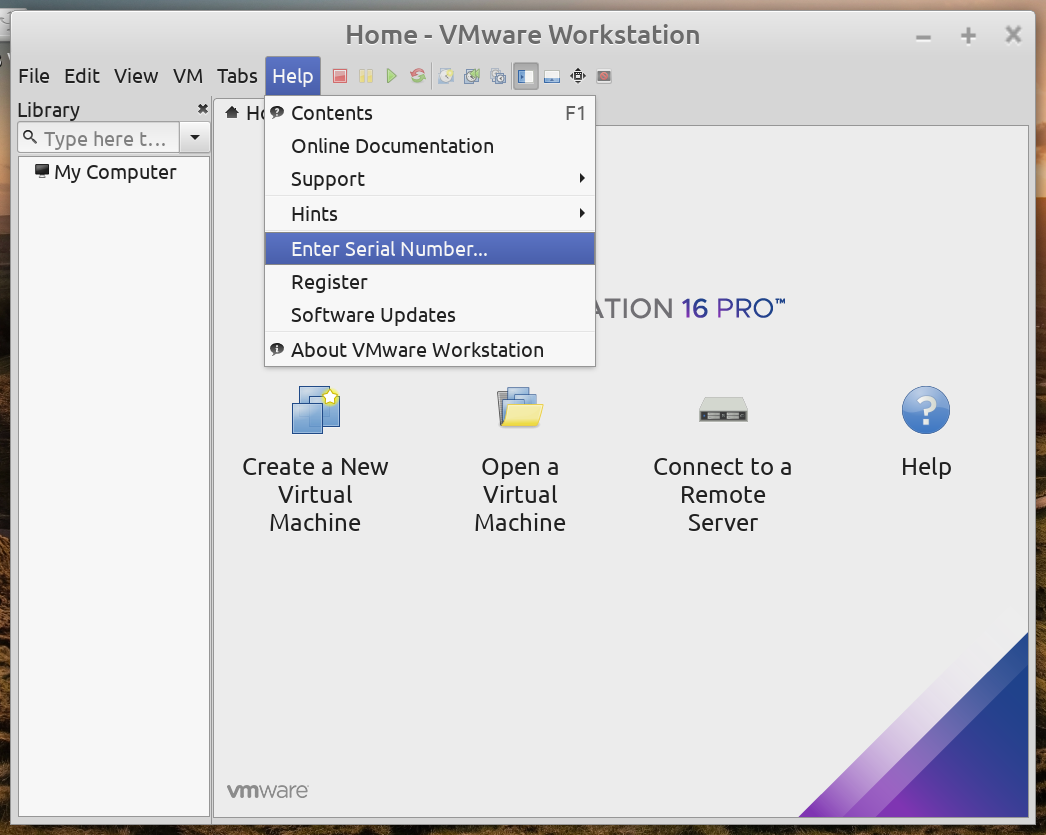Image resolution: width=1046 pixels, height=835 pixels.
Task: Click the Library search field
Action: coord(99,138)
